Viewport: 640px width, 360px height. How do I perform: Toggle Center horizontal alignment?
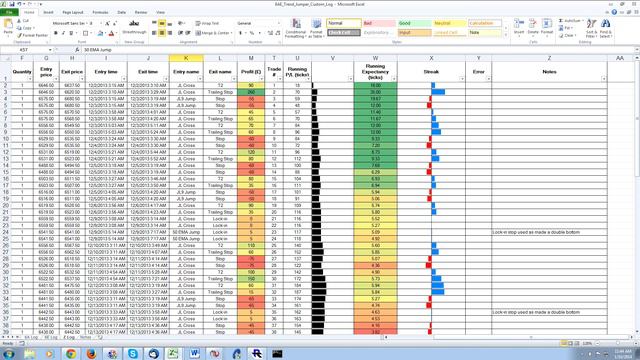(x=162, y=33)
